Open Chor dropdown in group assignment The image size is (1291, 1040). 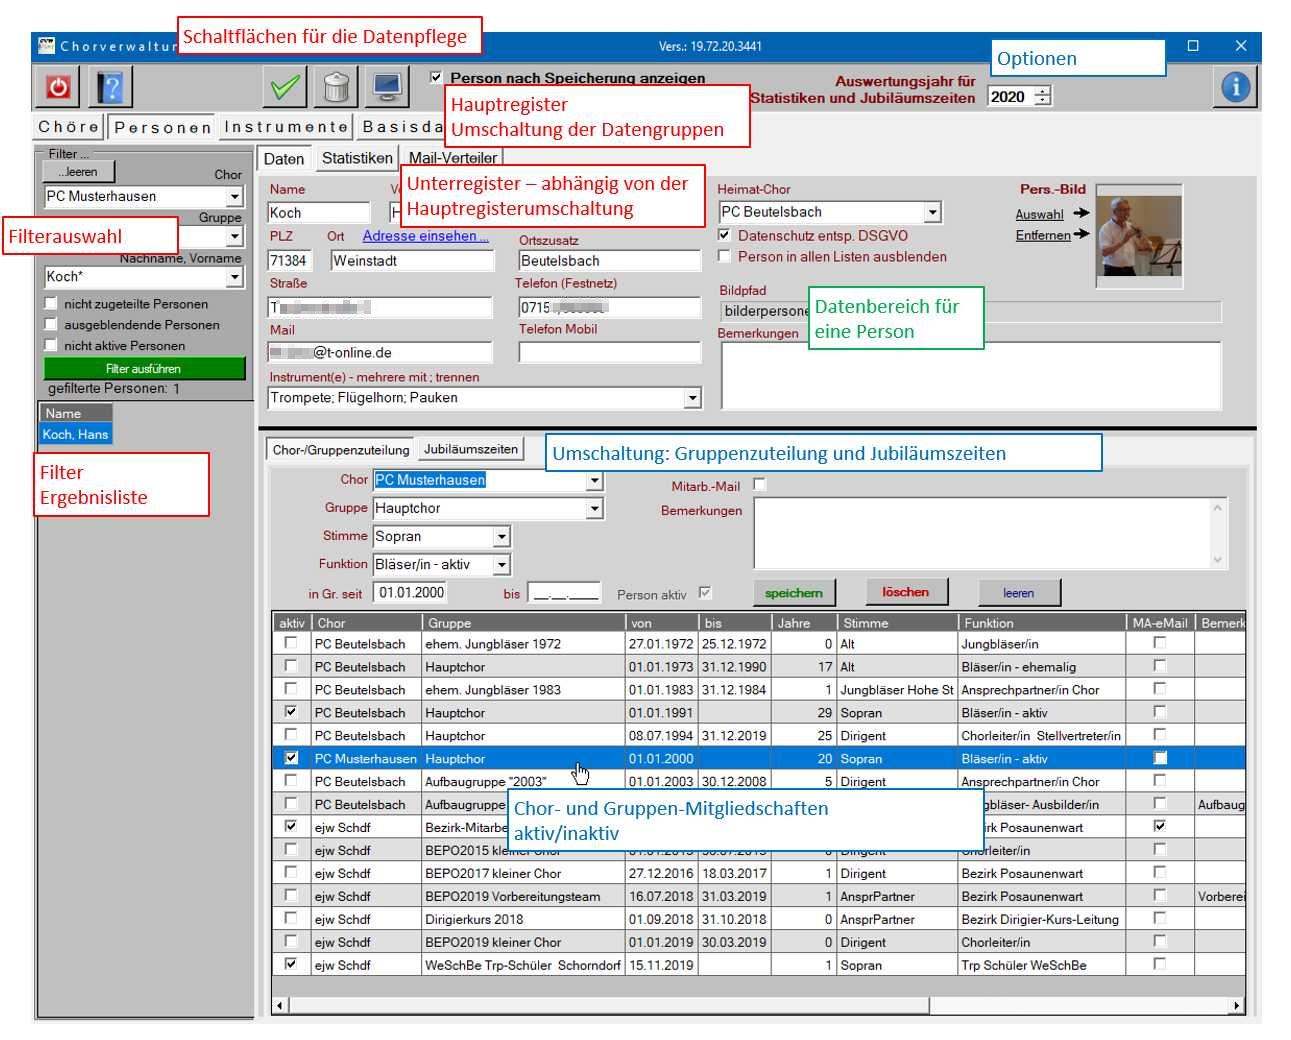pos(594,480)
